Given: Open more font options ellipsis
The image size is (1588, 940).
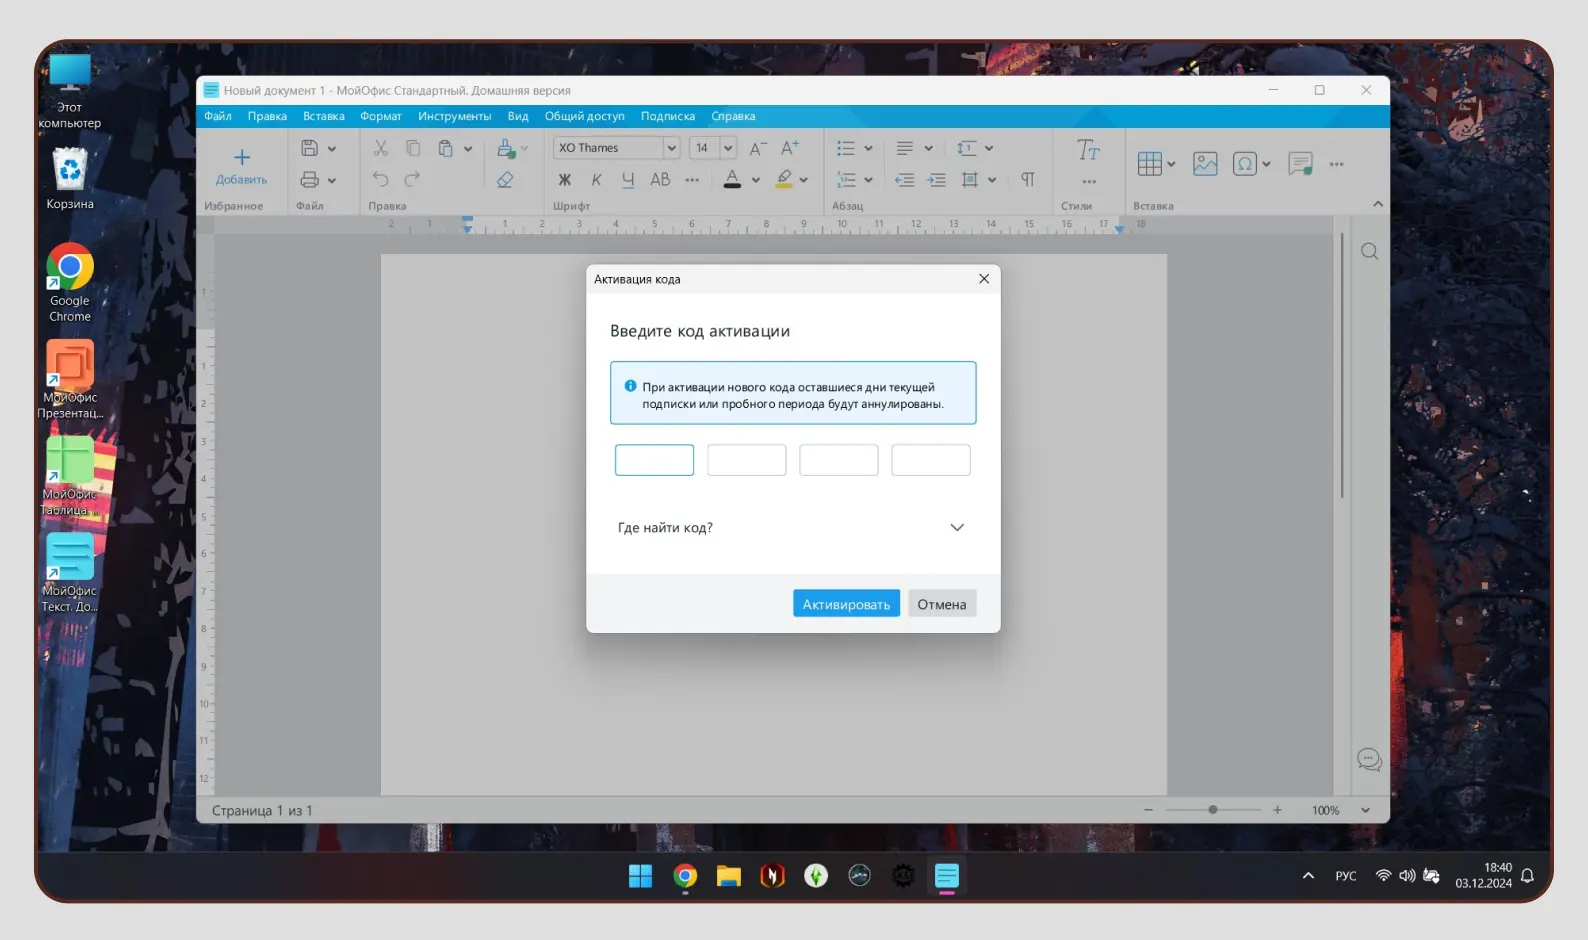Looking at the screenshot, I should pos(692,180).
